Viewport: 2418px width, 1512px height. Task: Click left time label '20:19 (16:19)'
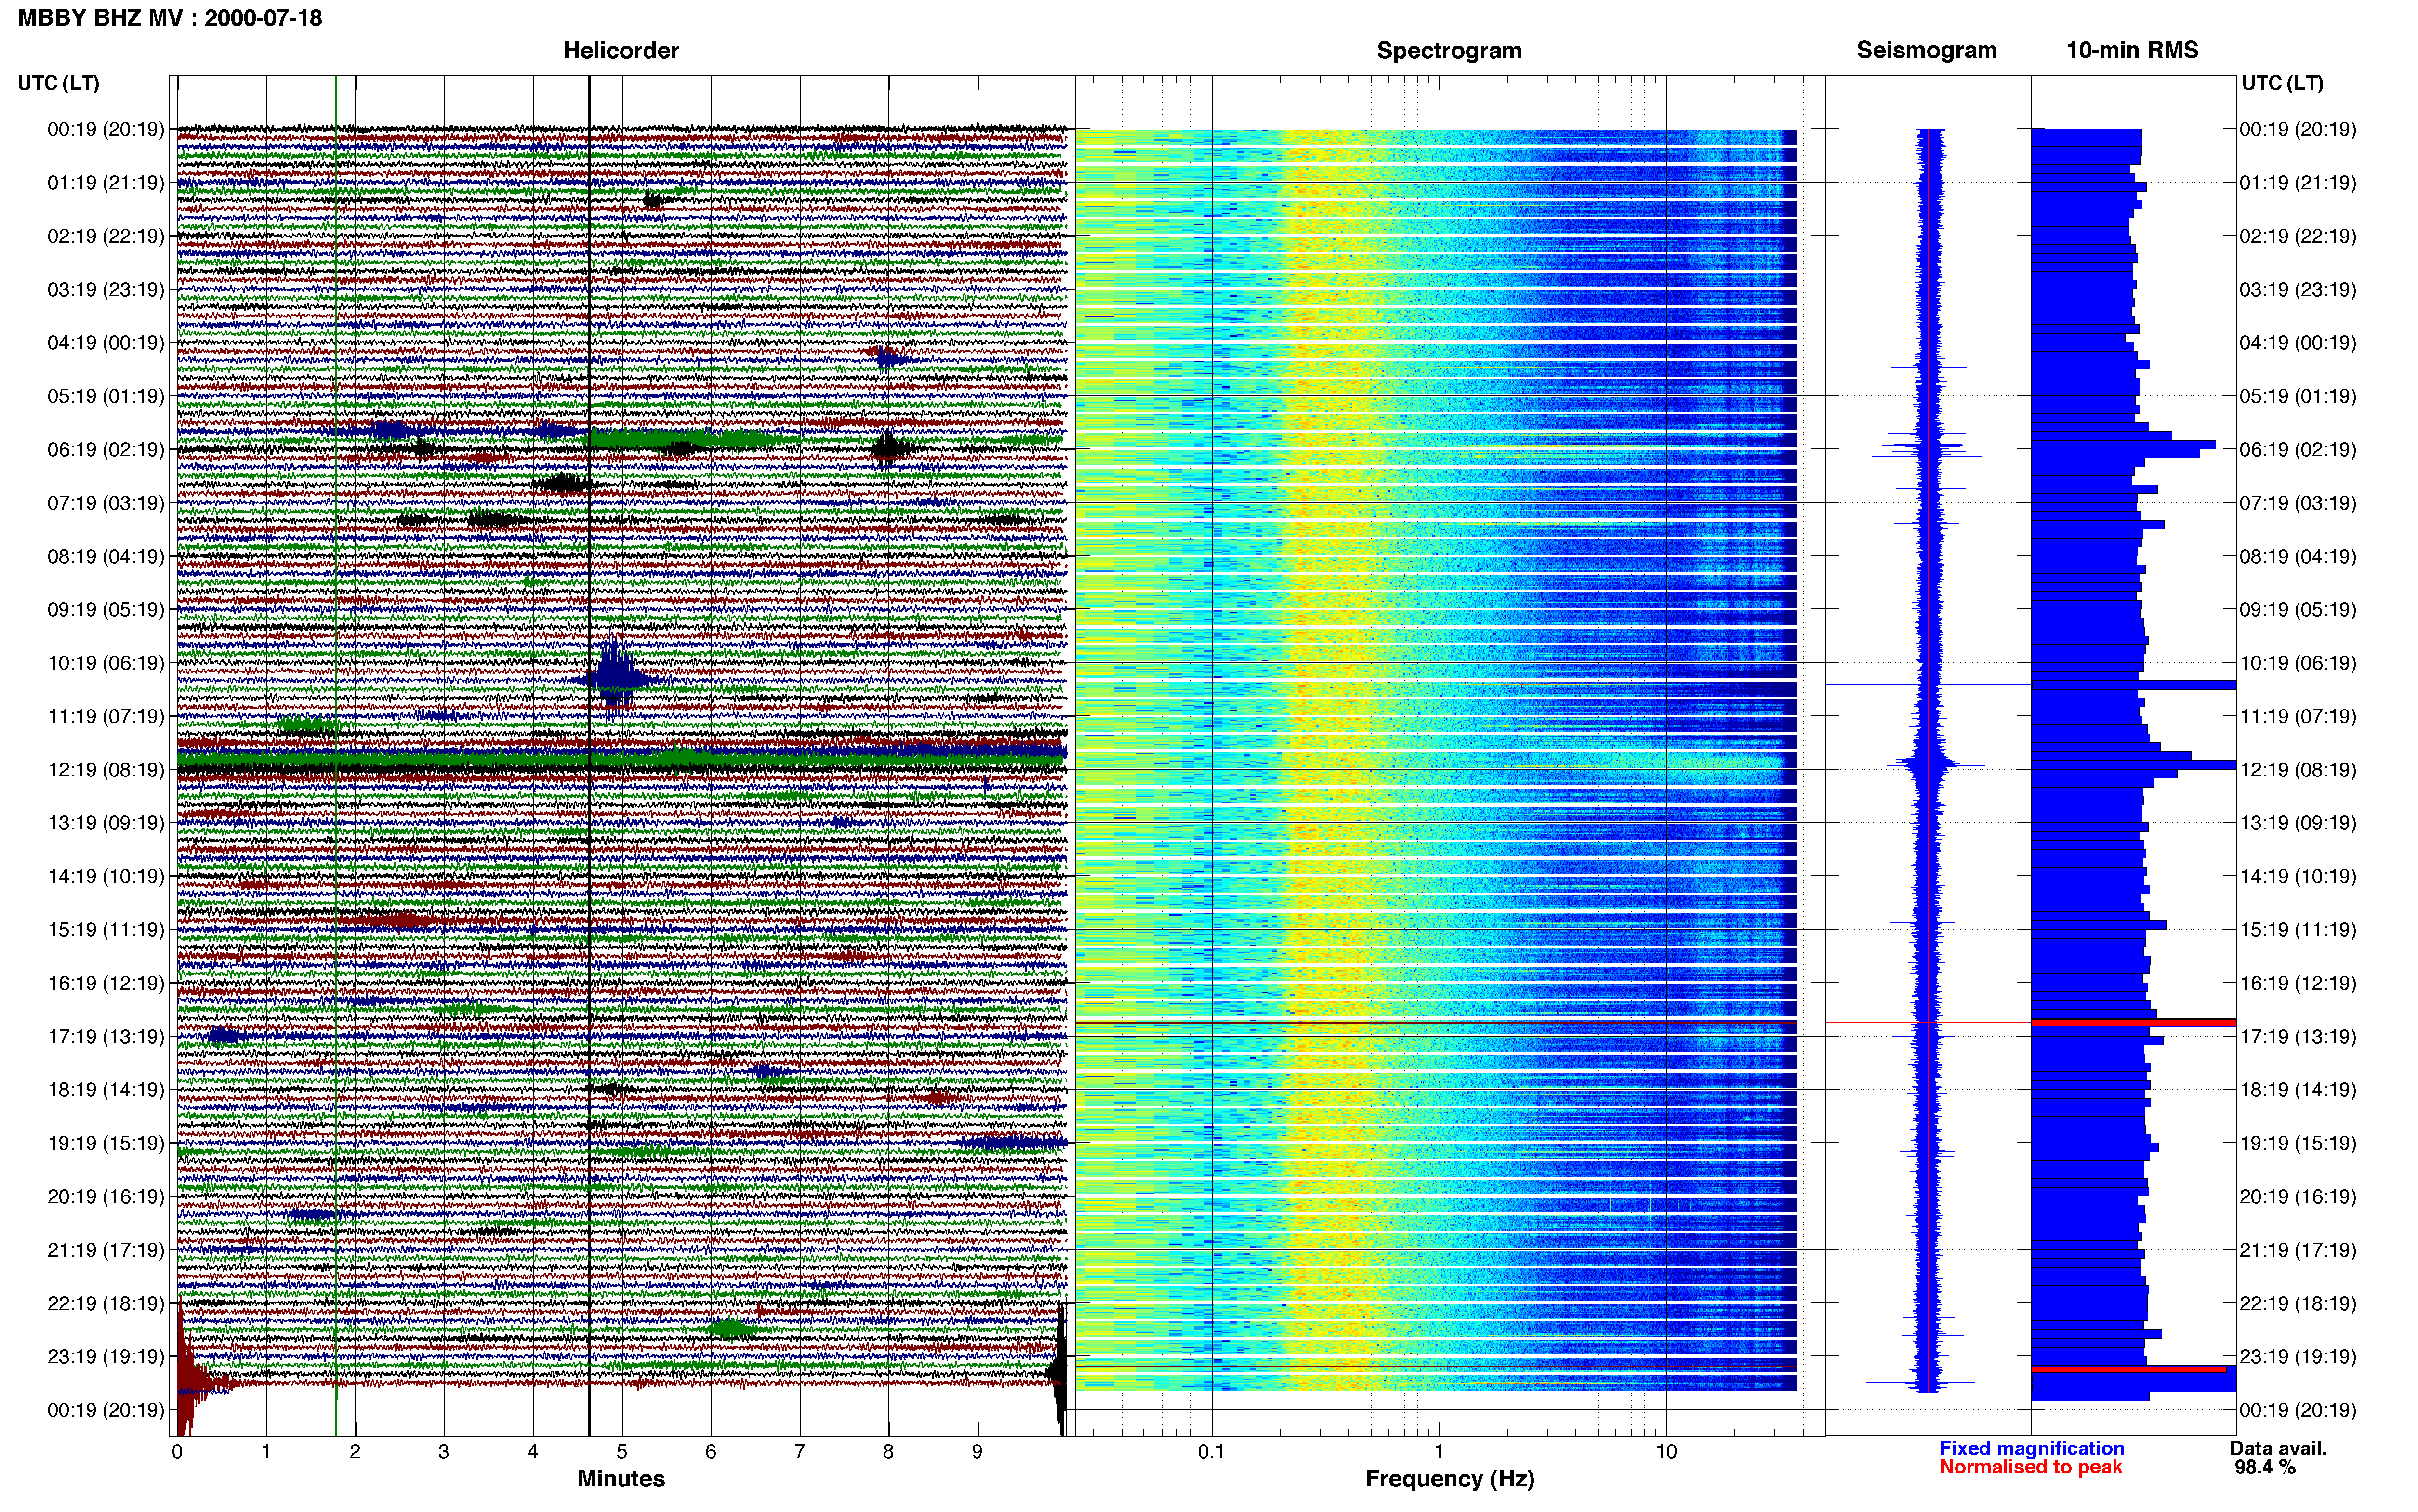[106, 1197]
